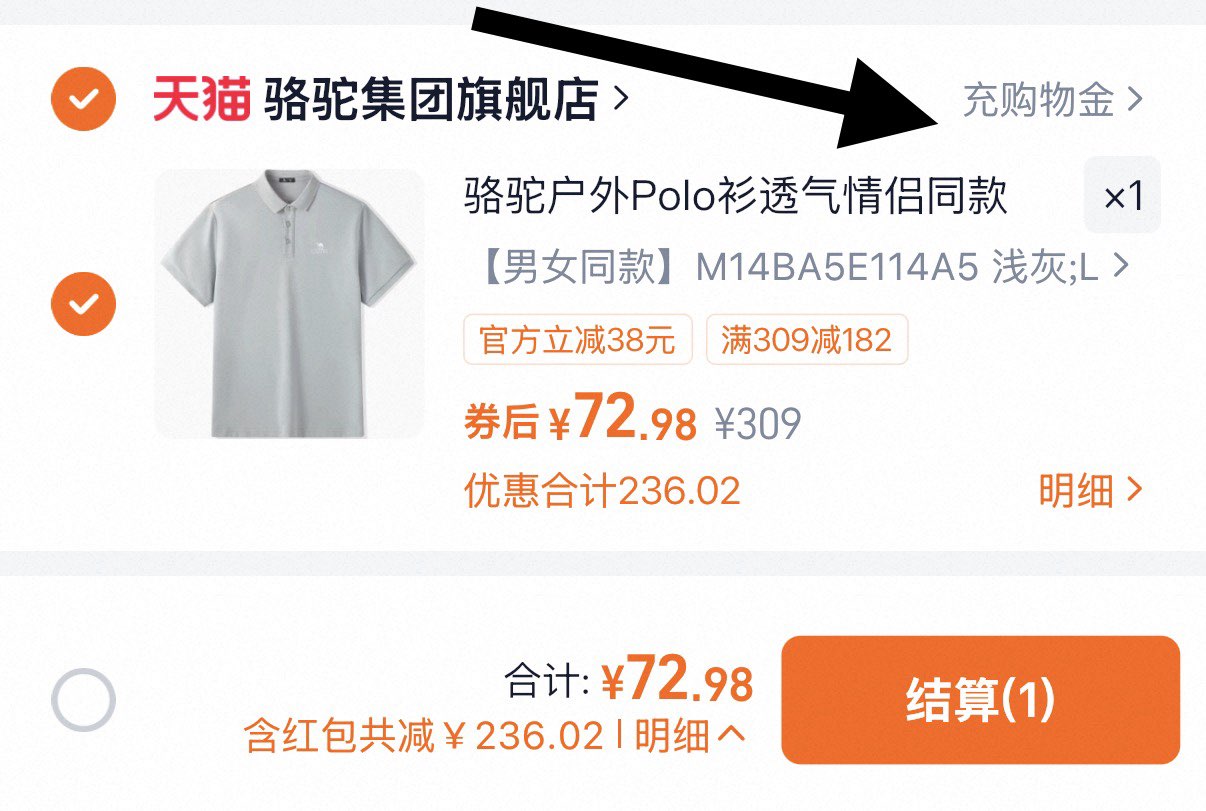Screen dimensions: 1206x811
Task: Change quantity via ×1 stepper
Action: click(1122, 196)
